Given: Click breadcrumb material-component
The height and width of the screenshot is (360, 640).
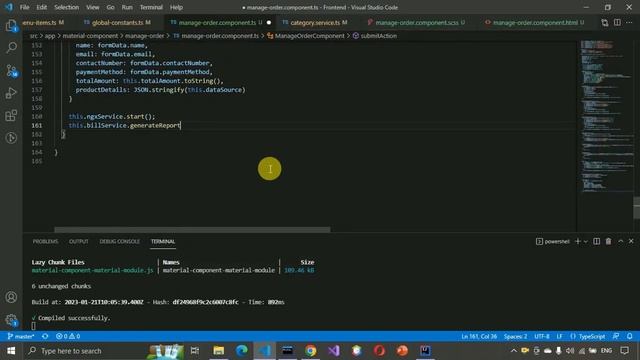Looking at the screenshot, I should (90, 36).
